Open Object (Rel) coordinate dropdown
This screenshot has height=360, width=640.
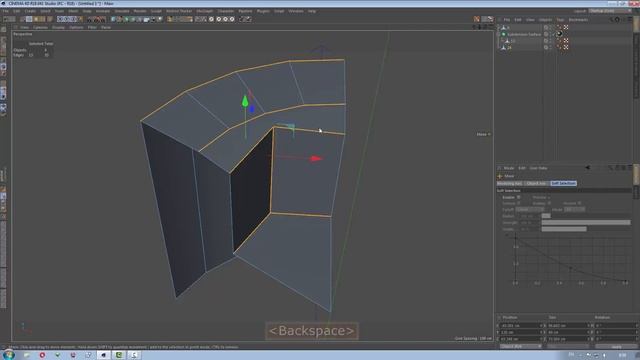(521, 346)
